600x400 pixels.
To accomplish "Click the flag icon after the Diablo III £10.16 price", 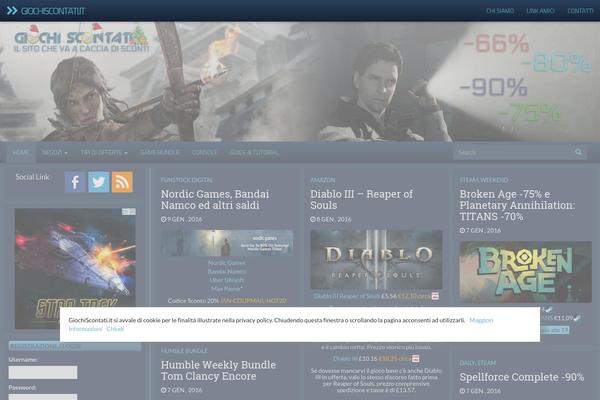I will tap(416, 359).
